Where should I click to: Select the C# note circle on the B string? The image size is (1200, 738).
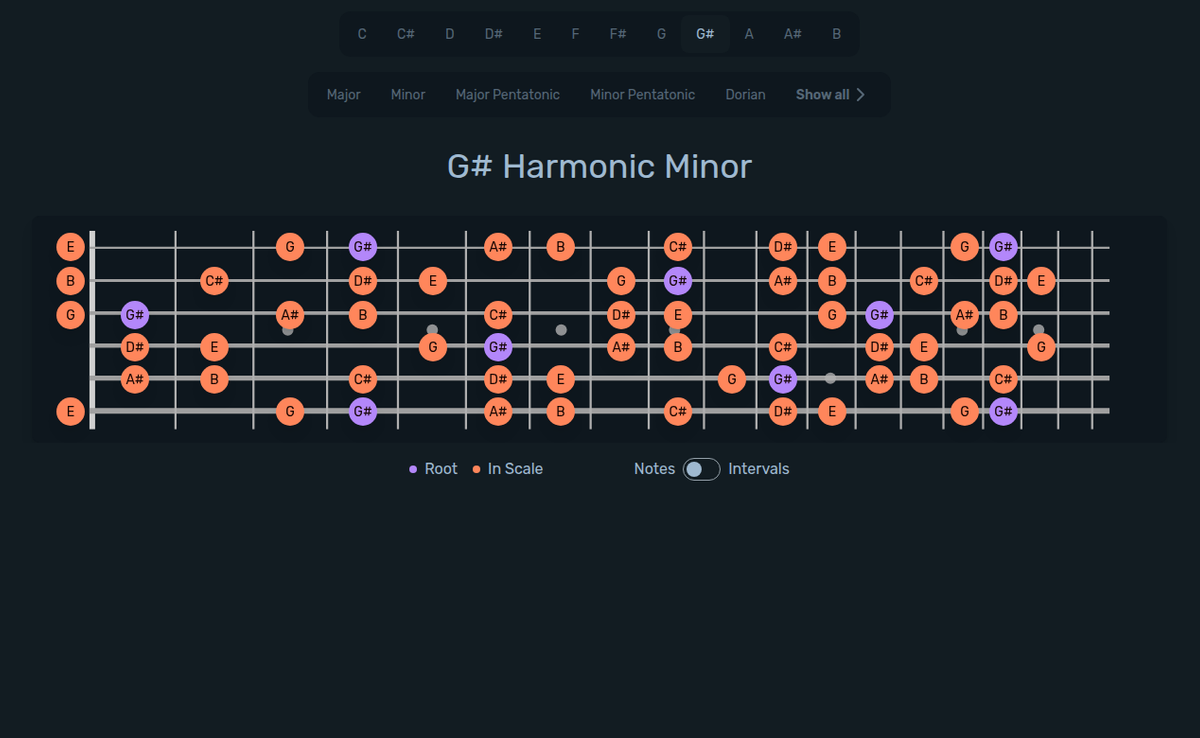(x=214, y=281)
